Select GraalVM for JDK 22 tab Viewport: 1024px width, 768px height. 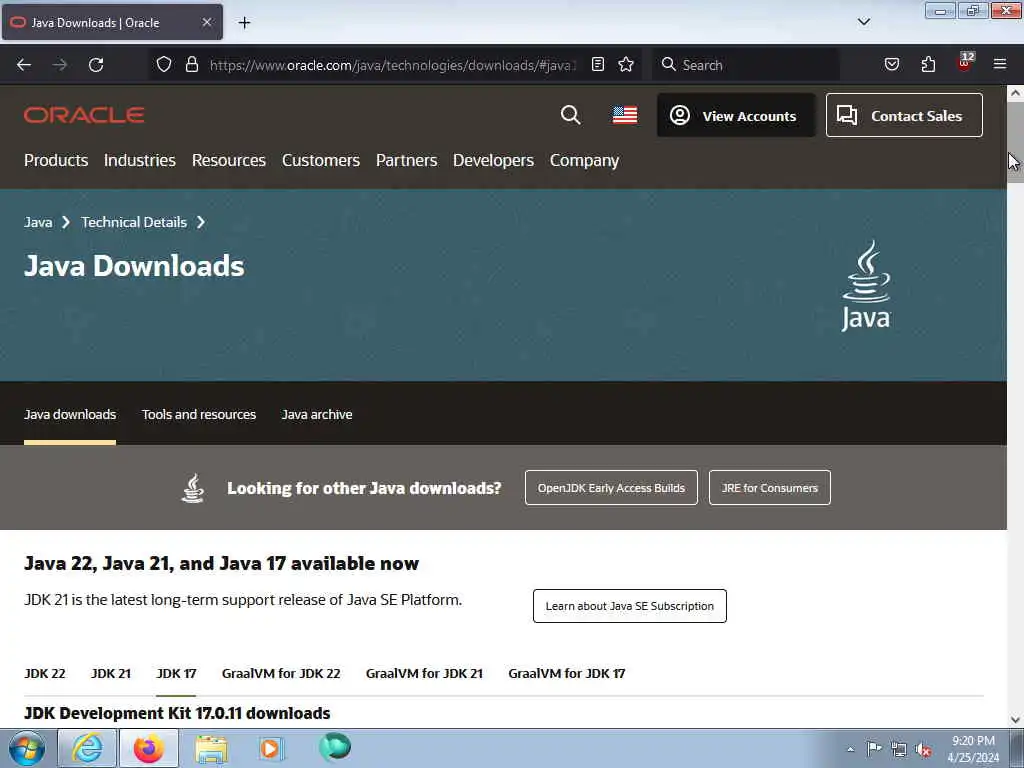tap(281, 673)
